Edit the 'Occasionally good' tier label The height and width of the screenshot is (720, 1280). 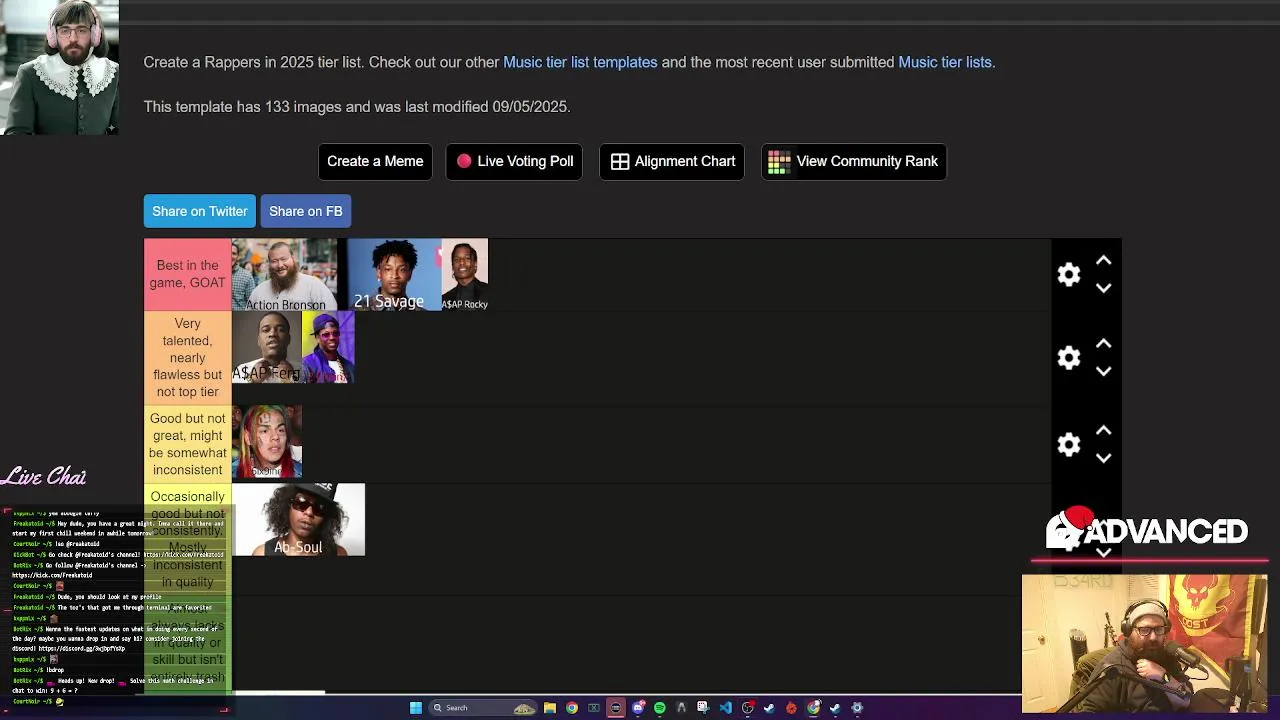pyautogui.click(x=188, y=540)
